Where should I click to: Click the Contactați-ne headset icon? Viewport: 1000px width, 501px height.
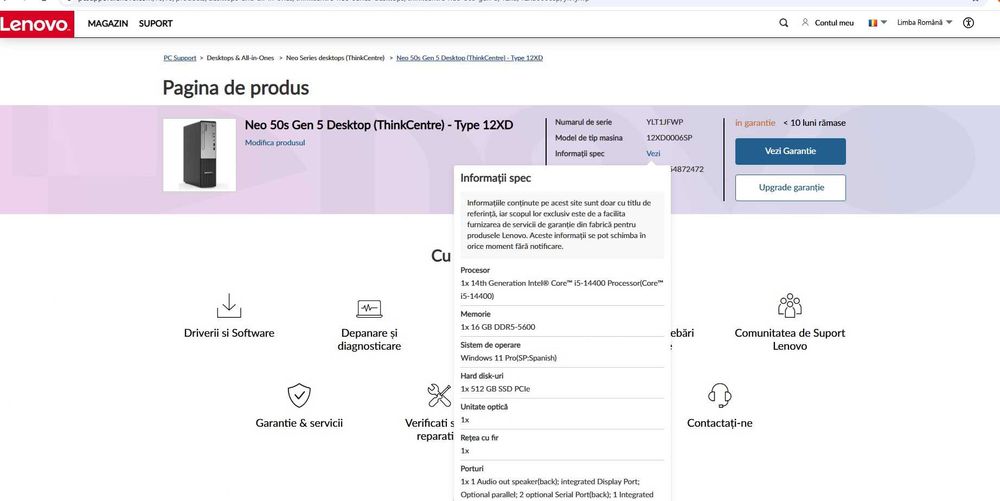click(x=719, y=395)
